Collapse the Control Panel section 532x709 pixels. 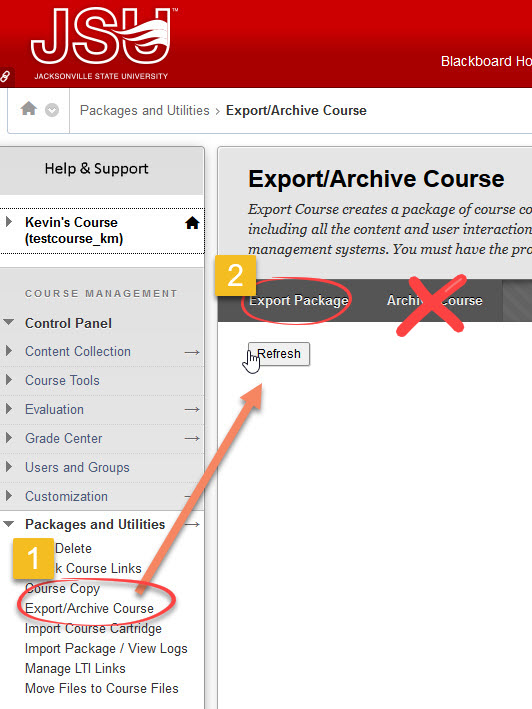9,322
